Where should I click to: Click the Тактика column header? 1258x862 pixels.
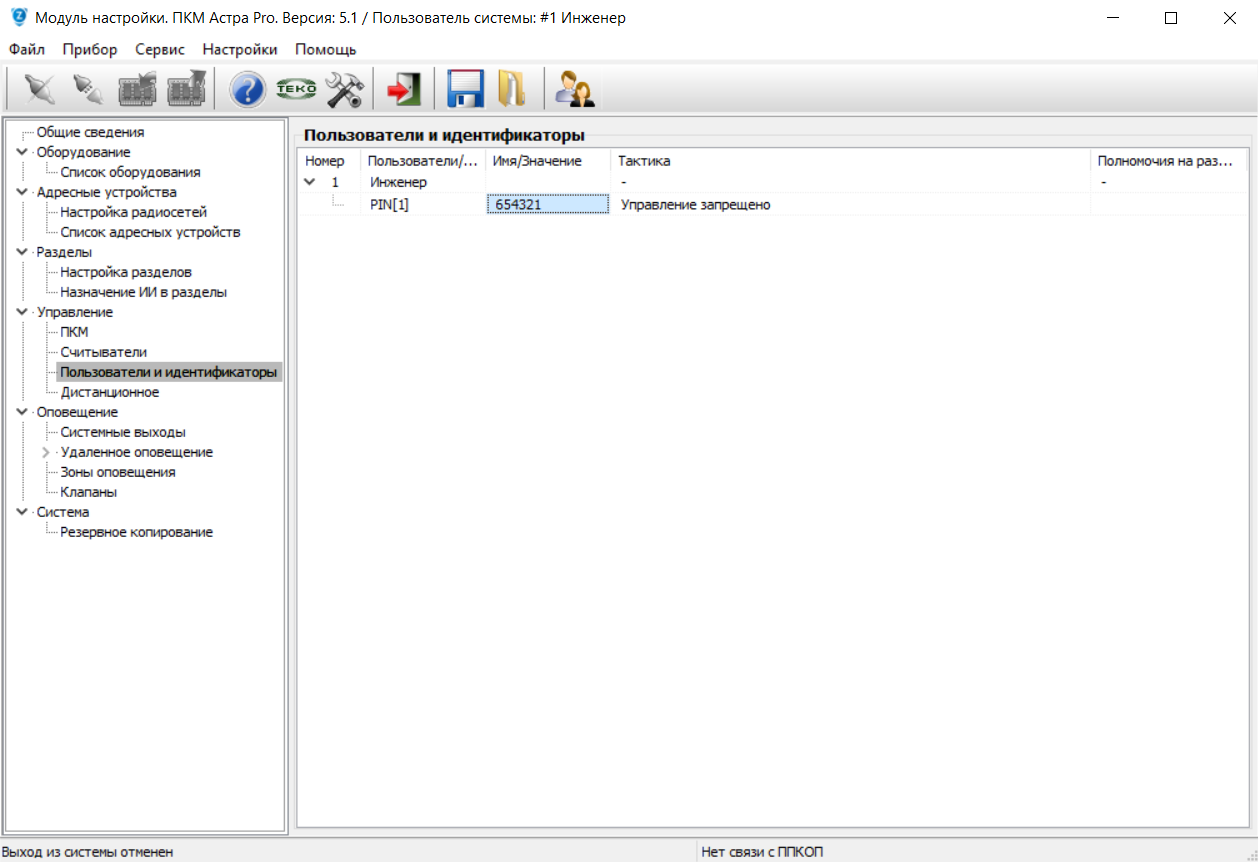(644, 161)
